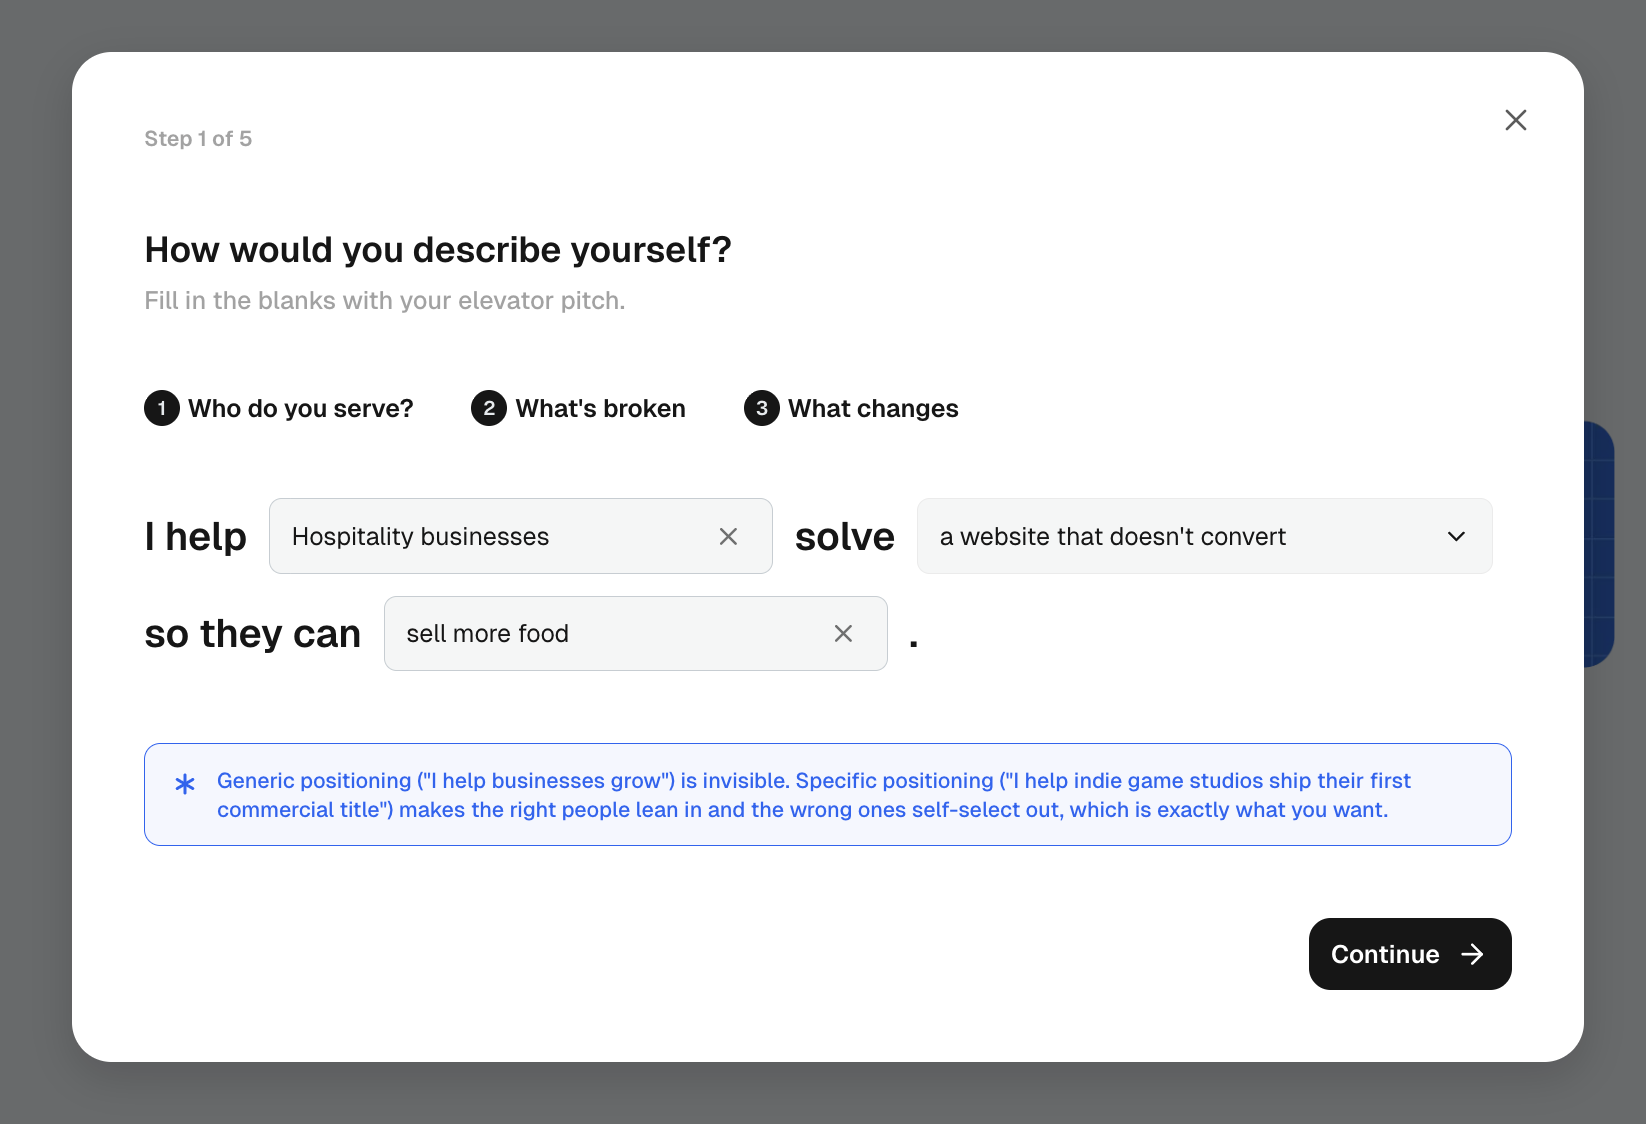The width and height of the screenshot is (1646, 1124).
Task: Open the "a website that doesn't convert" dropdown
Action: pos(1204,537)
